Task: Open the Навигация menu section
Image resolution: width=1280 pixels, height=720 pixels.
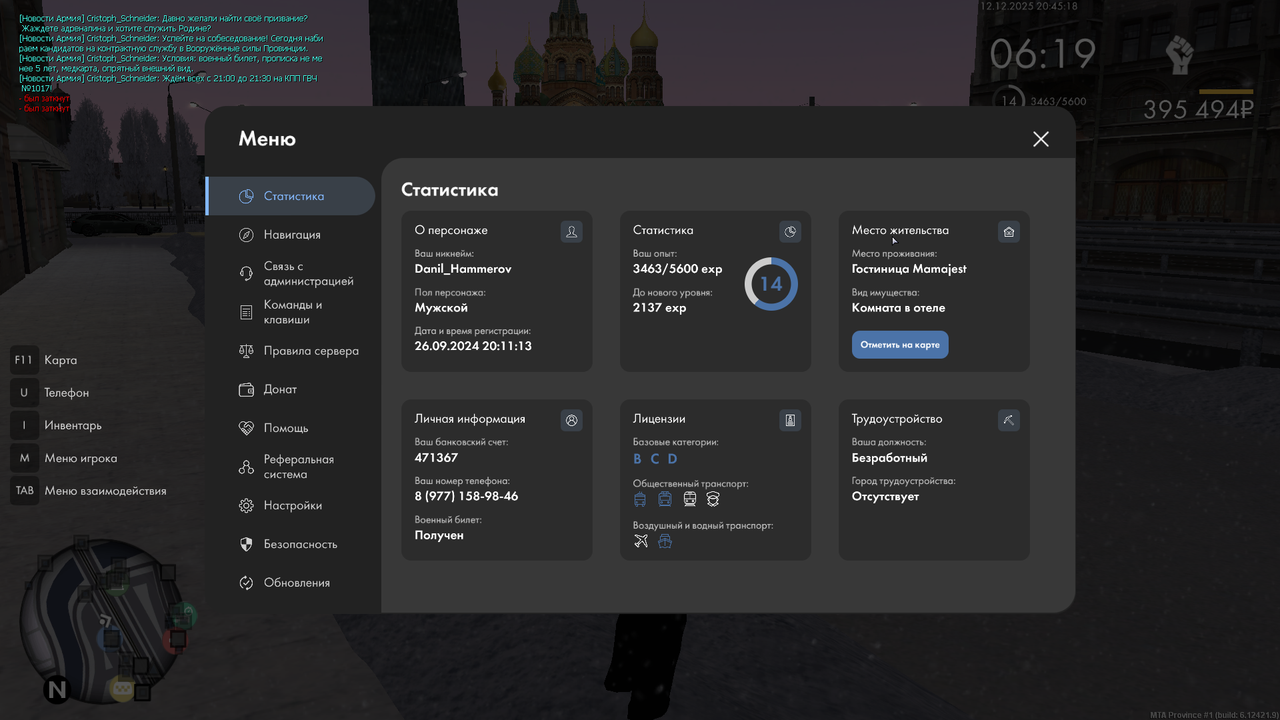Action: [290, 234]
